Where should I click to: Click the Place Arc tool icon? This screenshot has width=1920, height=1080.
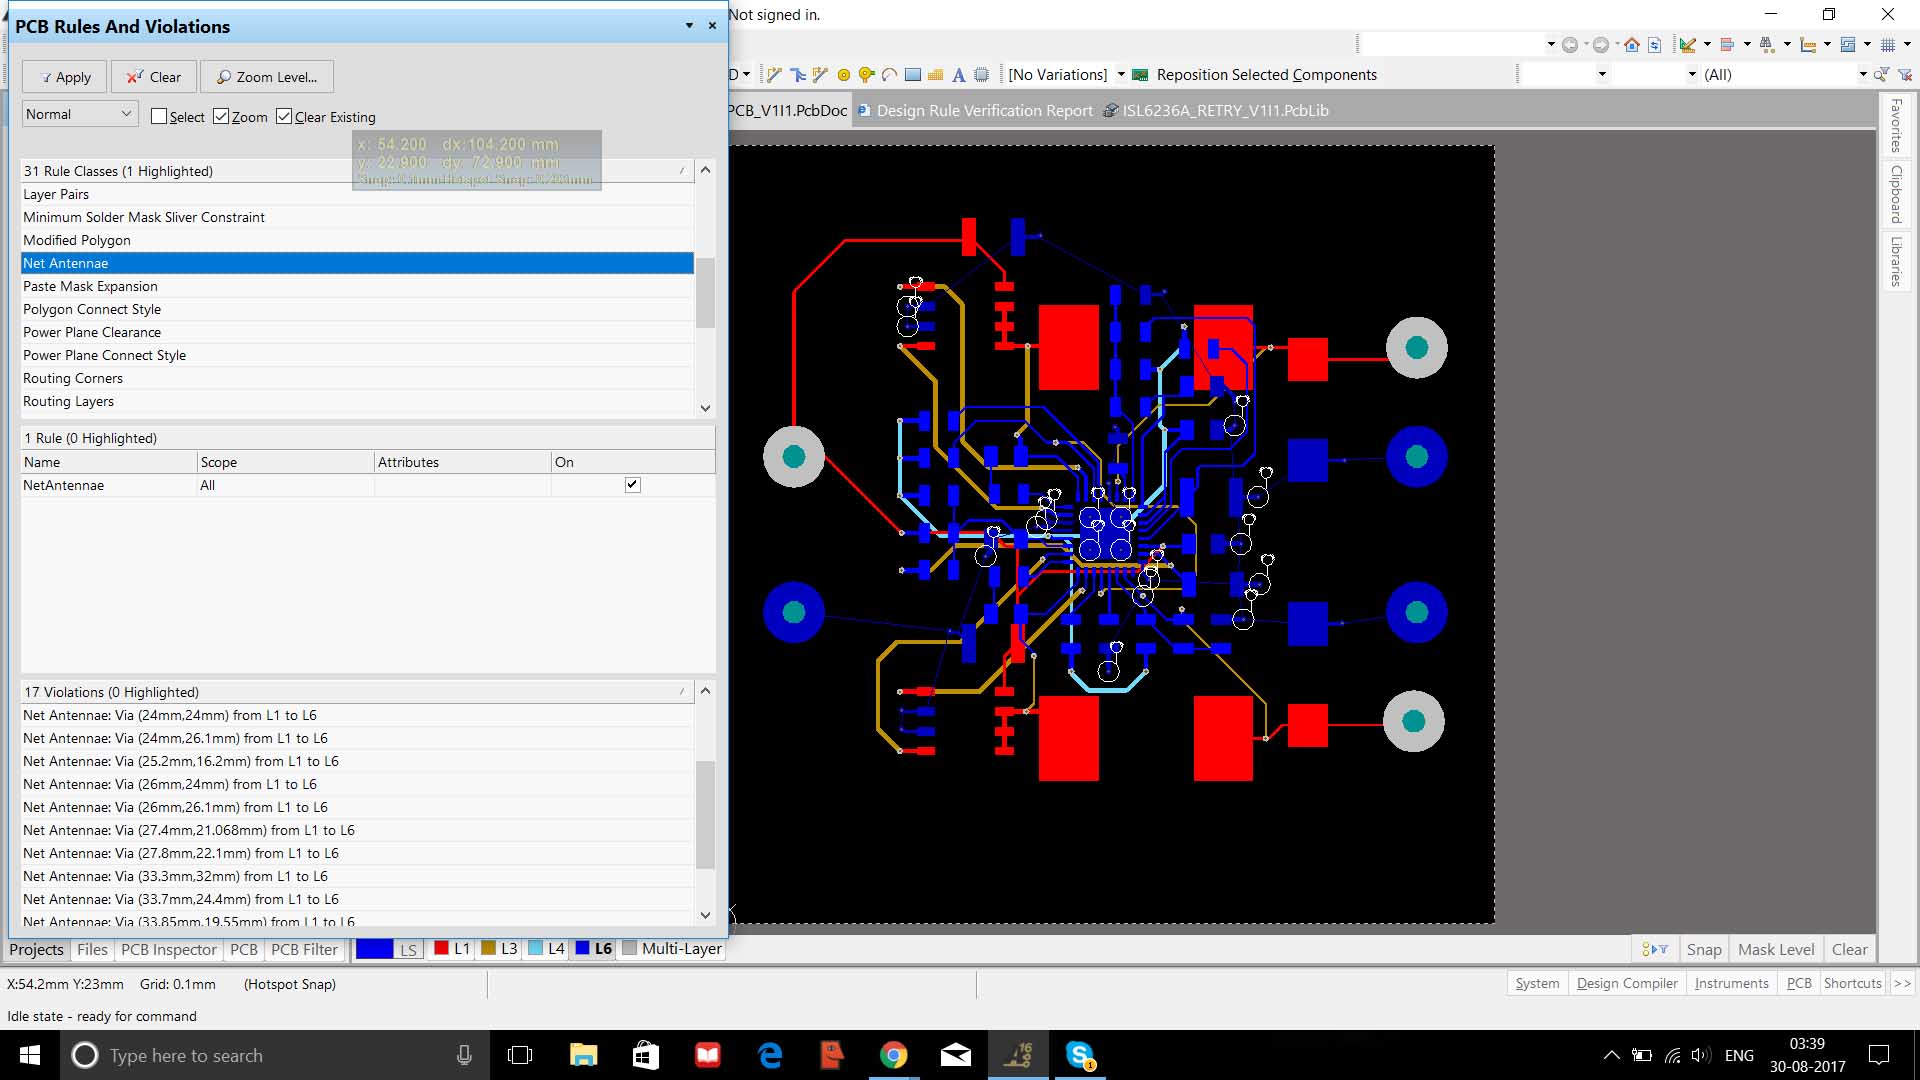coord(889,75)
